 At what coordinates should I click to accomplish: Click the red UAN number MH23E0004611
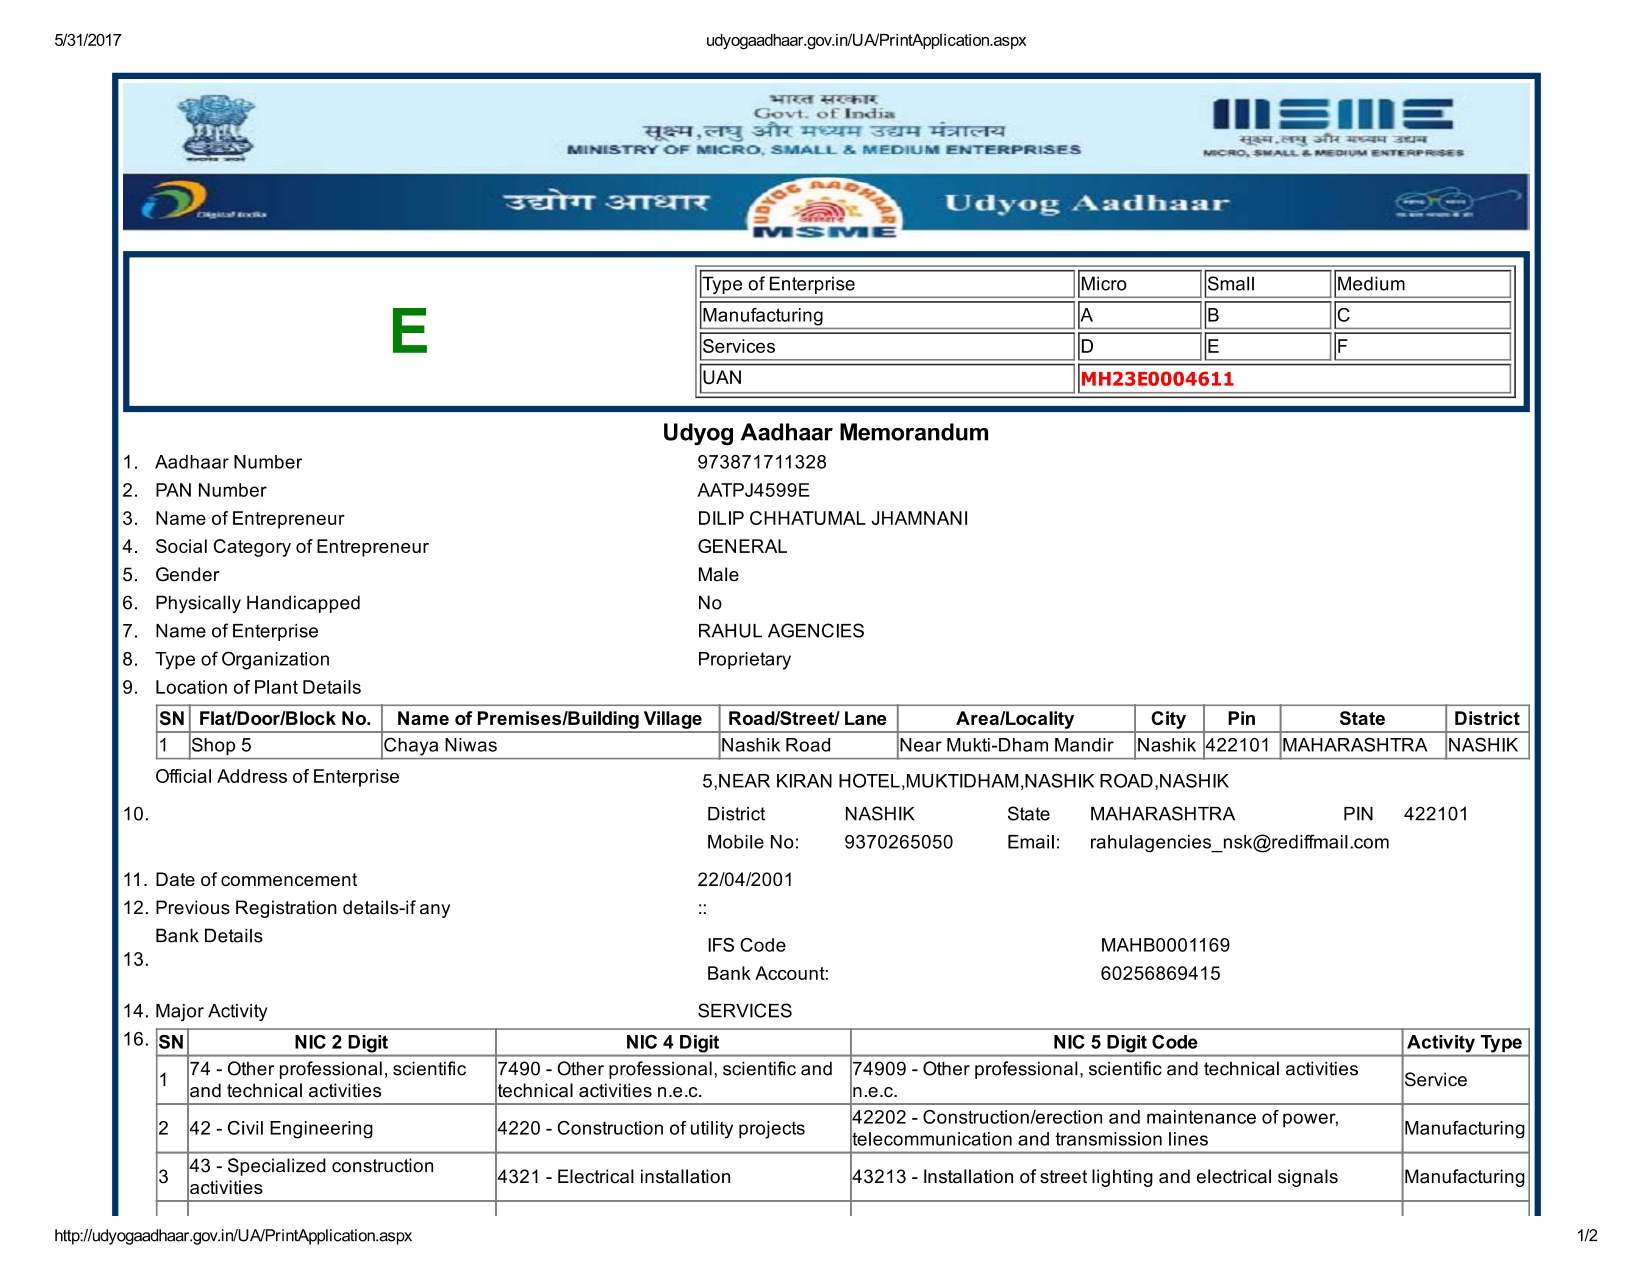coord(1157,379)
